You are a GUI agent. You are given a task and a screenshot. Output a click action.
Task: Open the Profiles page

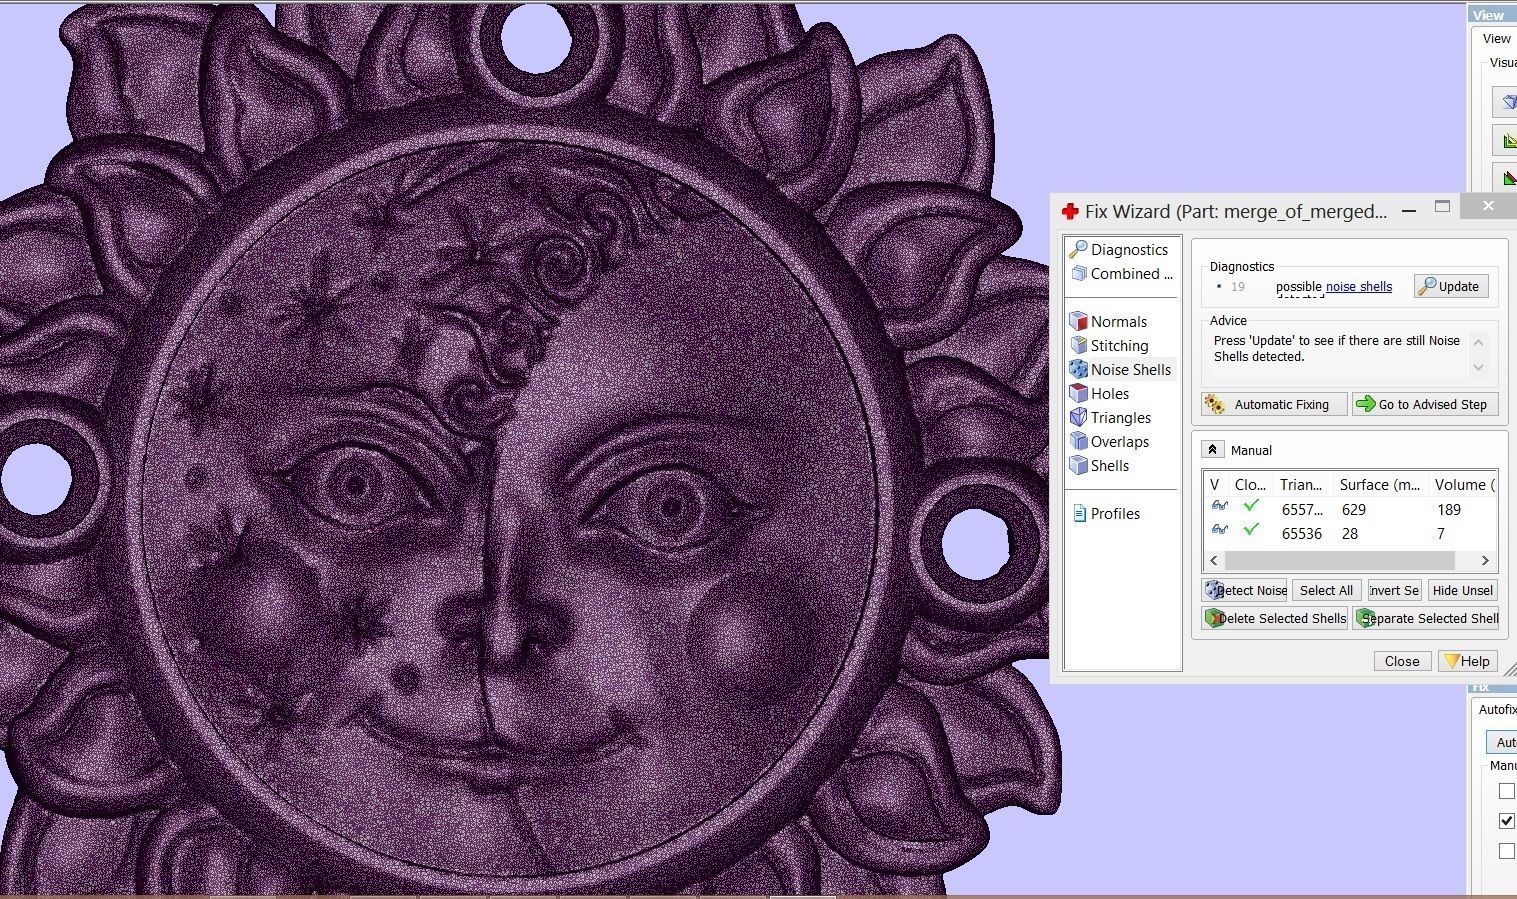pyautogui.click(x=1106, y=514)
